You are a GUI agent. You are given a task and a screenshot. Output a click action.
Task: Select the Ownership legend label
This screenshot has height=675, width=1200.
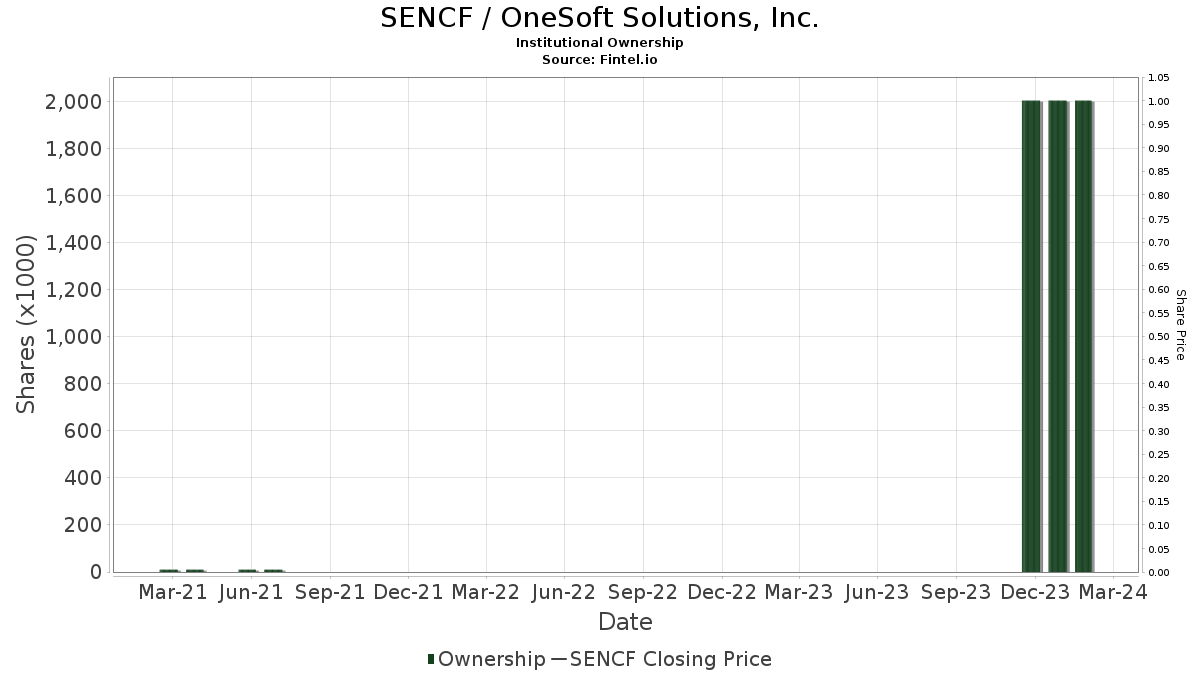coord(491,659)
